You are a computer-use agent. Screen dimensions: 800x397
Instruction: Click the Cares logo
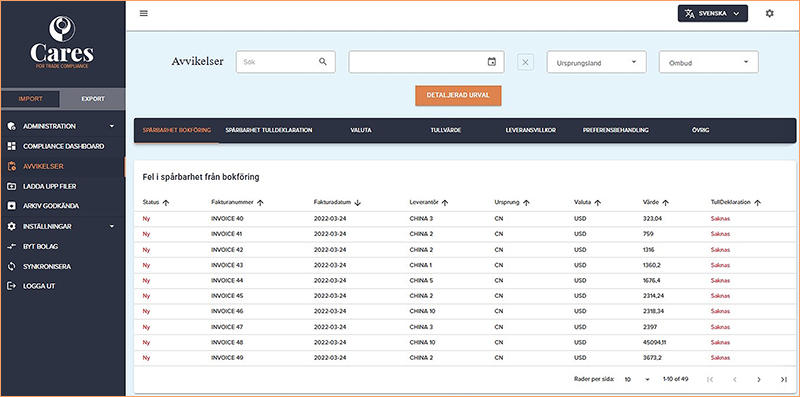[x=62, y=42]
